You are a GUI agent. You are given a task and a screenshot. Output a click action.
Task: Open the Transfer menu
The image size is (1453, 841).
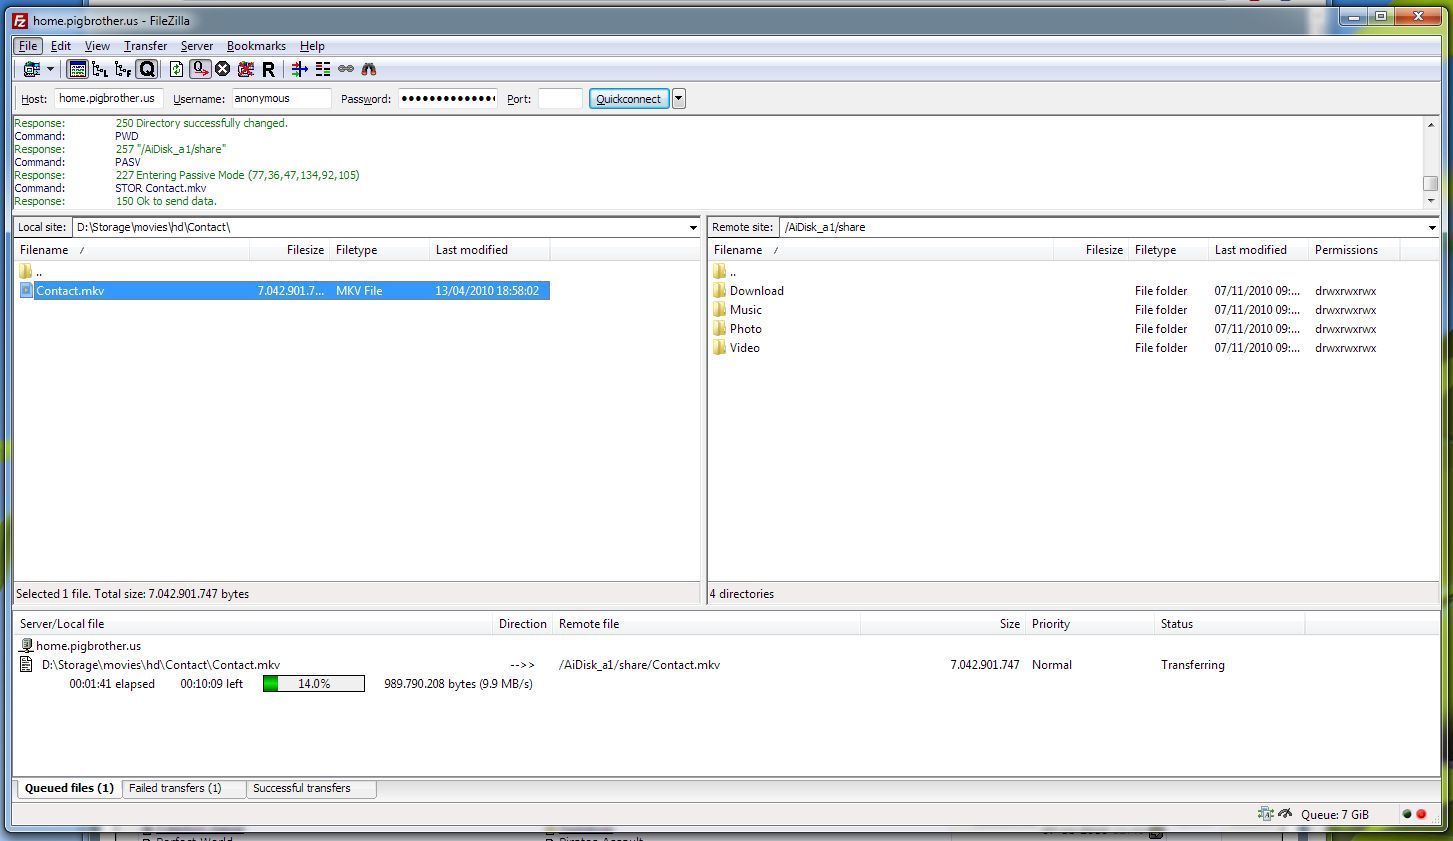pos(145,46)
